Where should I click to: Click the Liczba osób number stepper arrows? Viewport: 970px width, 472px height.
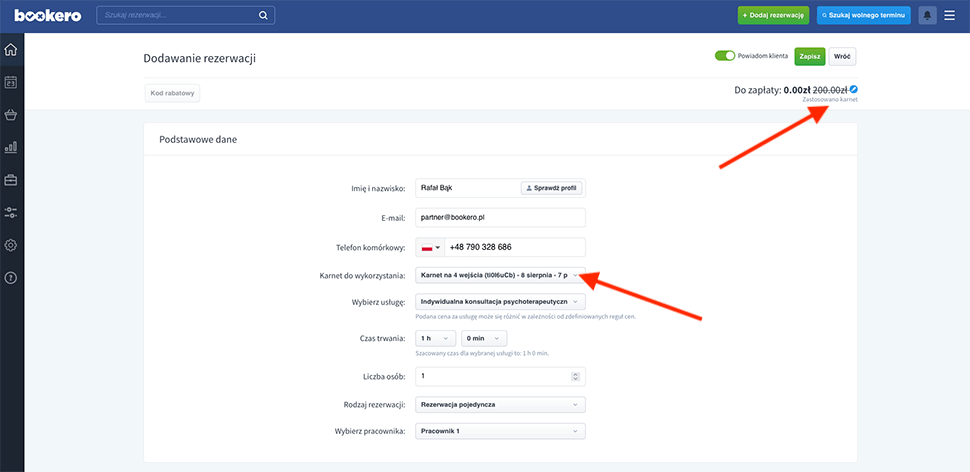[575, 376]
